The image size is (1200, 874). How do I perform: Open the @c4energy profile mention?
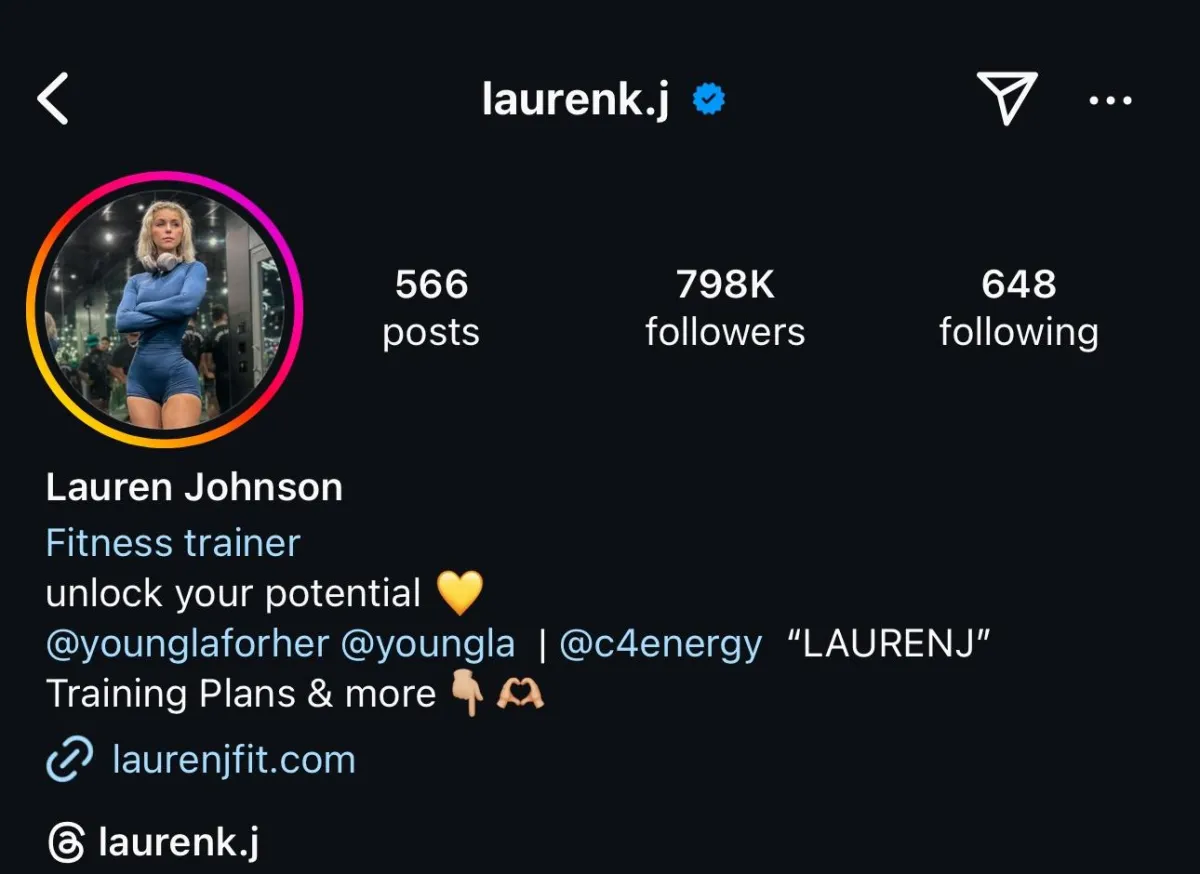[660, 644]
